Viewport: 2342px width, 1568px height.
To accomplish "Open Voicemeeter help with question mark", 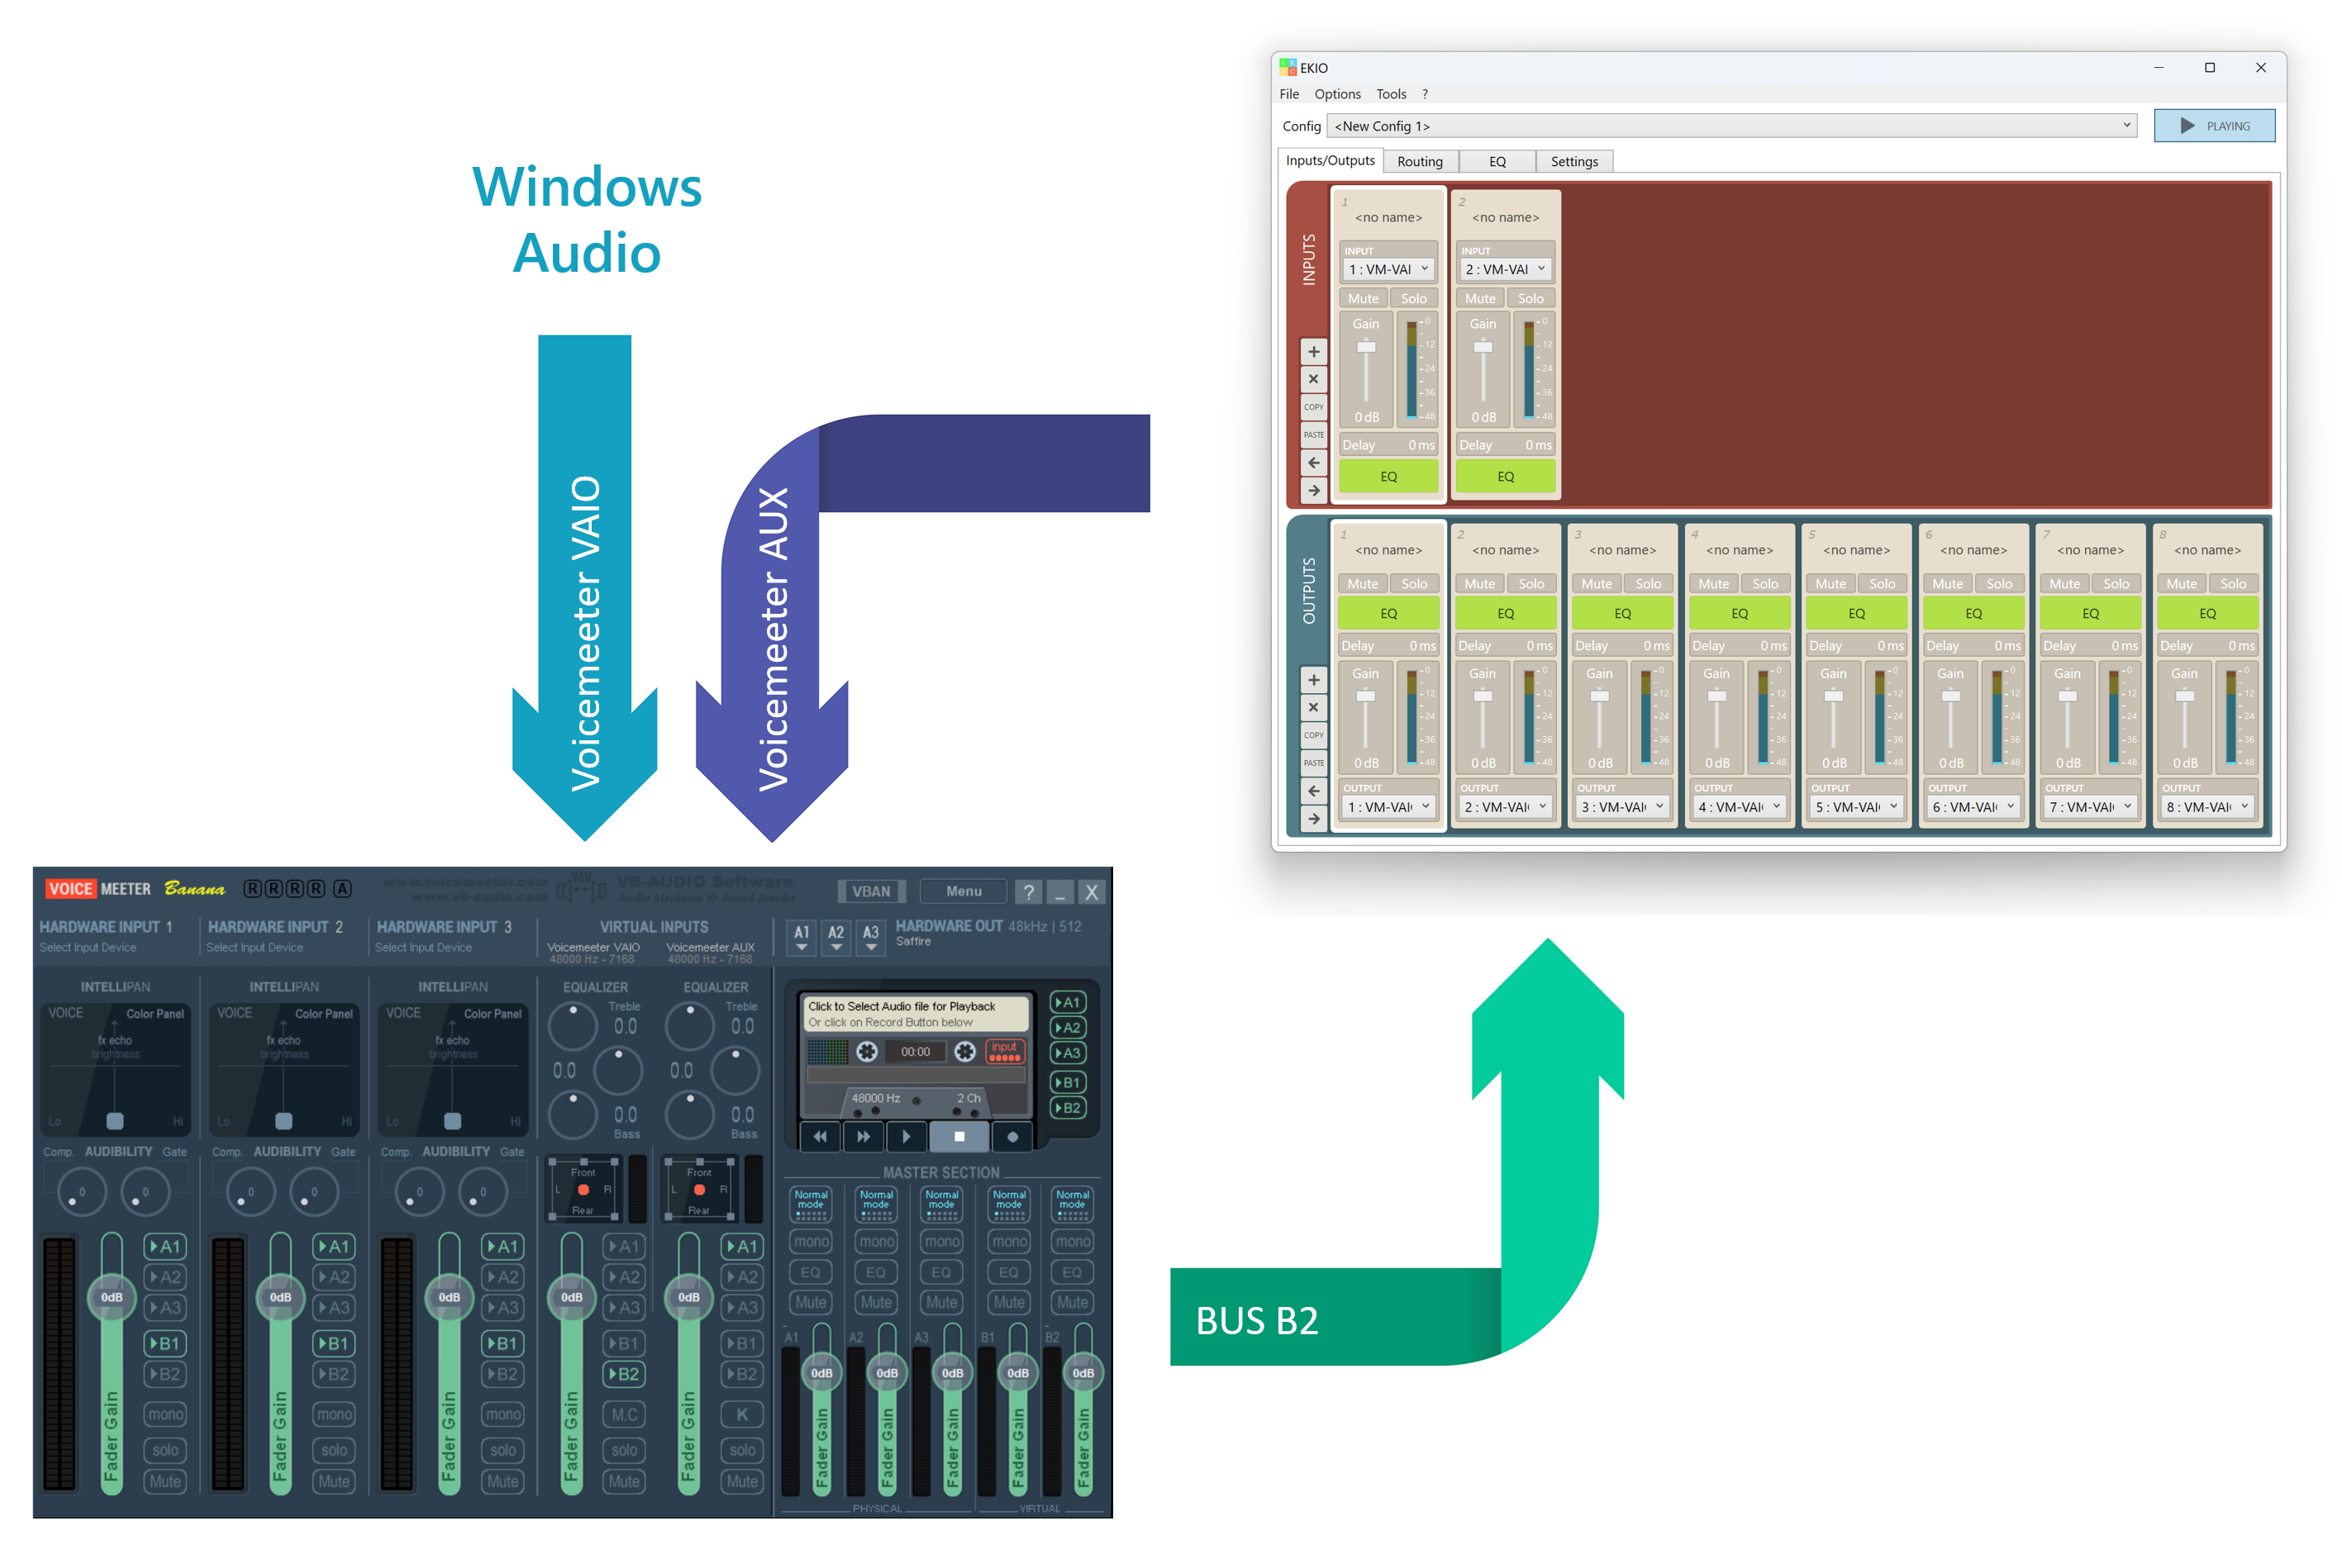I will coord(1028,892).
